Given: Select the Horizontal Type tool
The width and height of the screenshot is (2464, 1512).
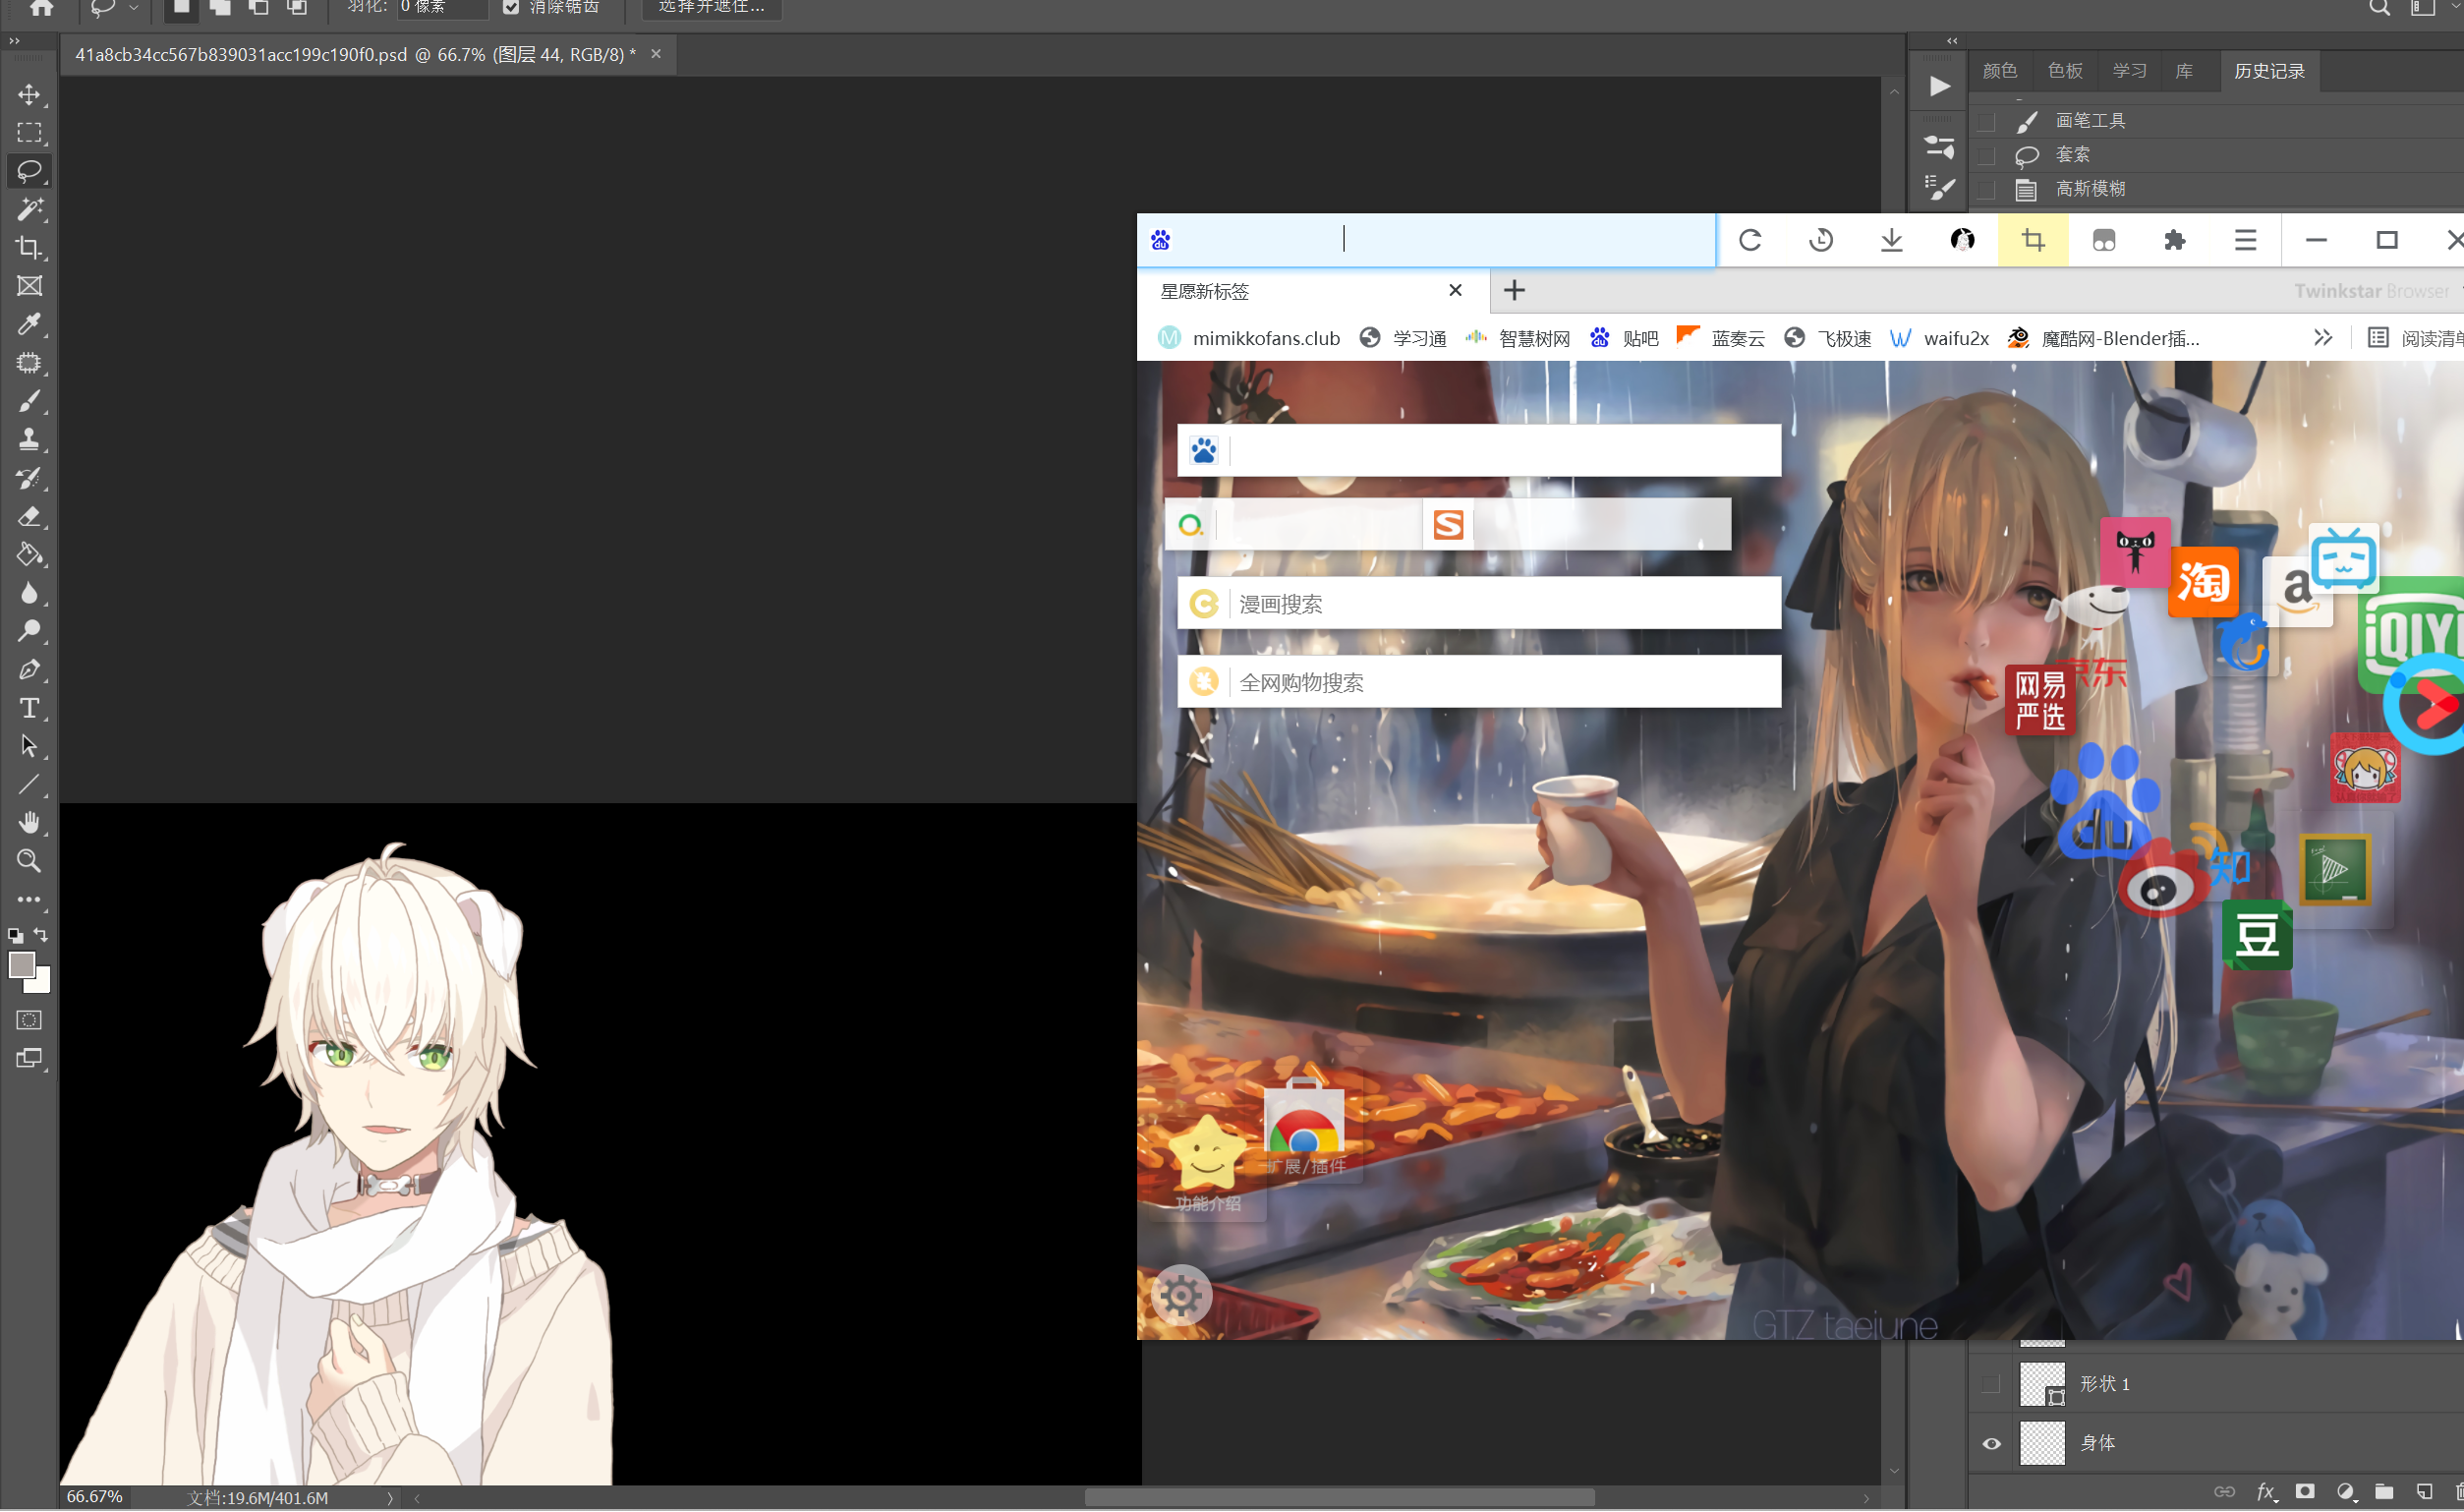Looking at the screenshot, I should pyautogui.click(x=29, y=708).
